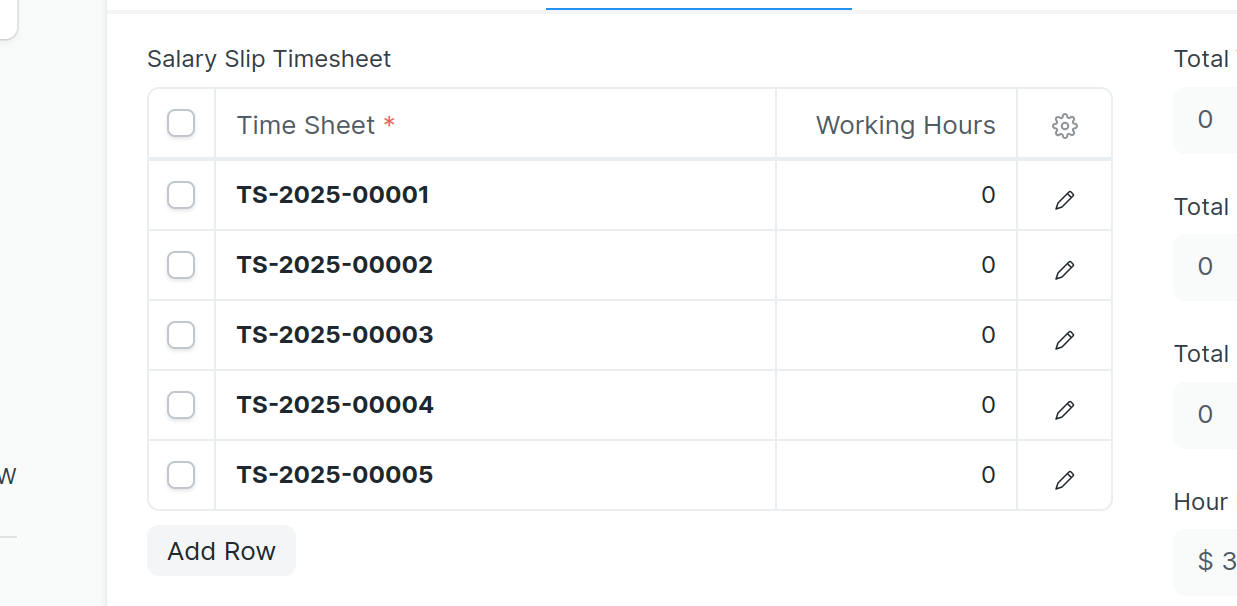1237x606 pixels.
Task: Edit row TS-2025-00005 with pencil icon
Action: point(1065,480)
